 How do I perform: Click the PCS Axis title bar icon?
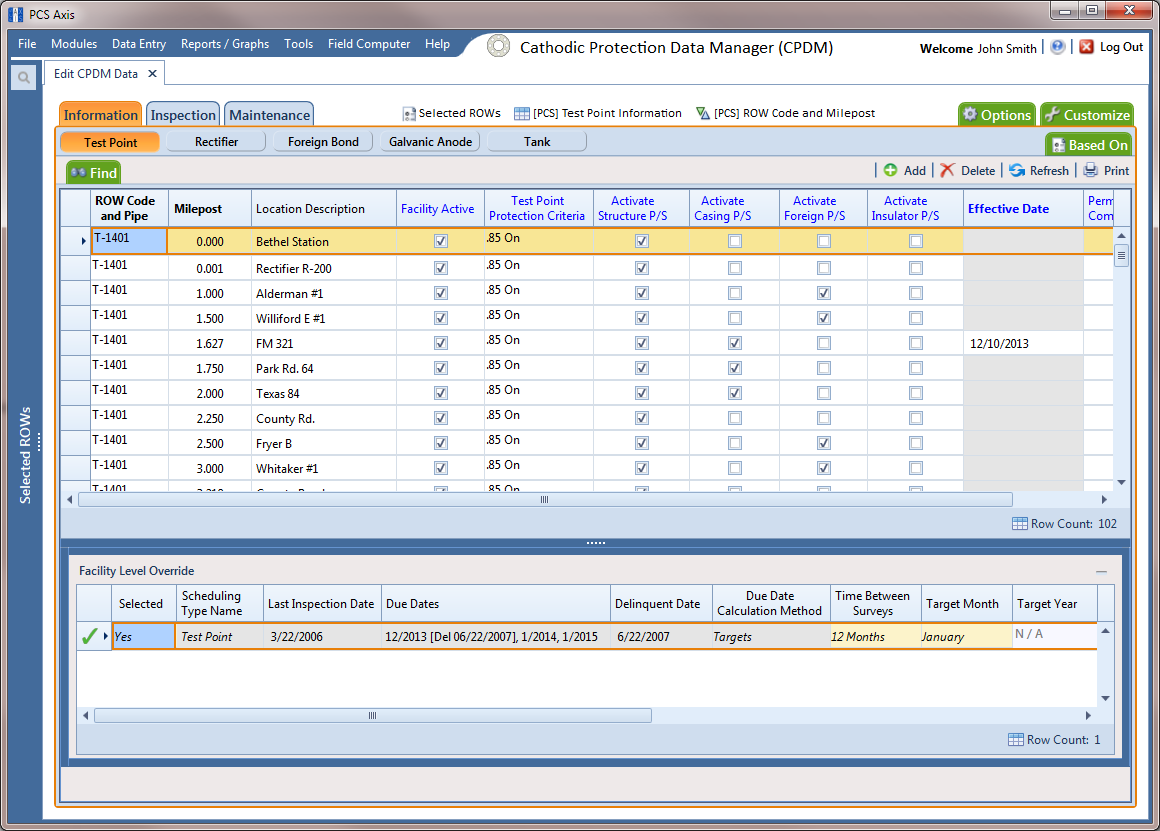[x=16, y=14]
